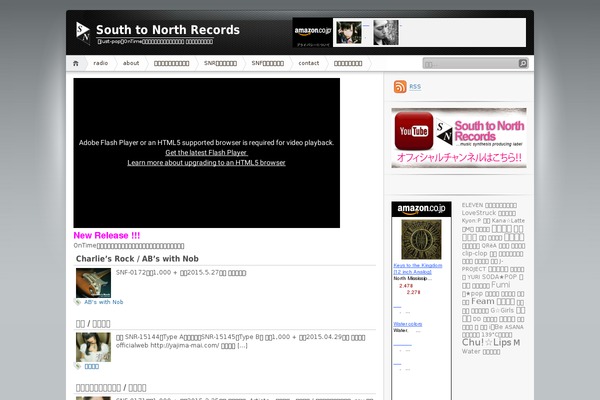Viewport: 600px width, 400px height.
Task: Click the SNF-0172 release info text
Action: (181, 273)
